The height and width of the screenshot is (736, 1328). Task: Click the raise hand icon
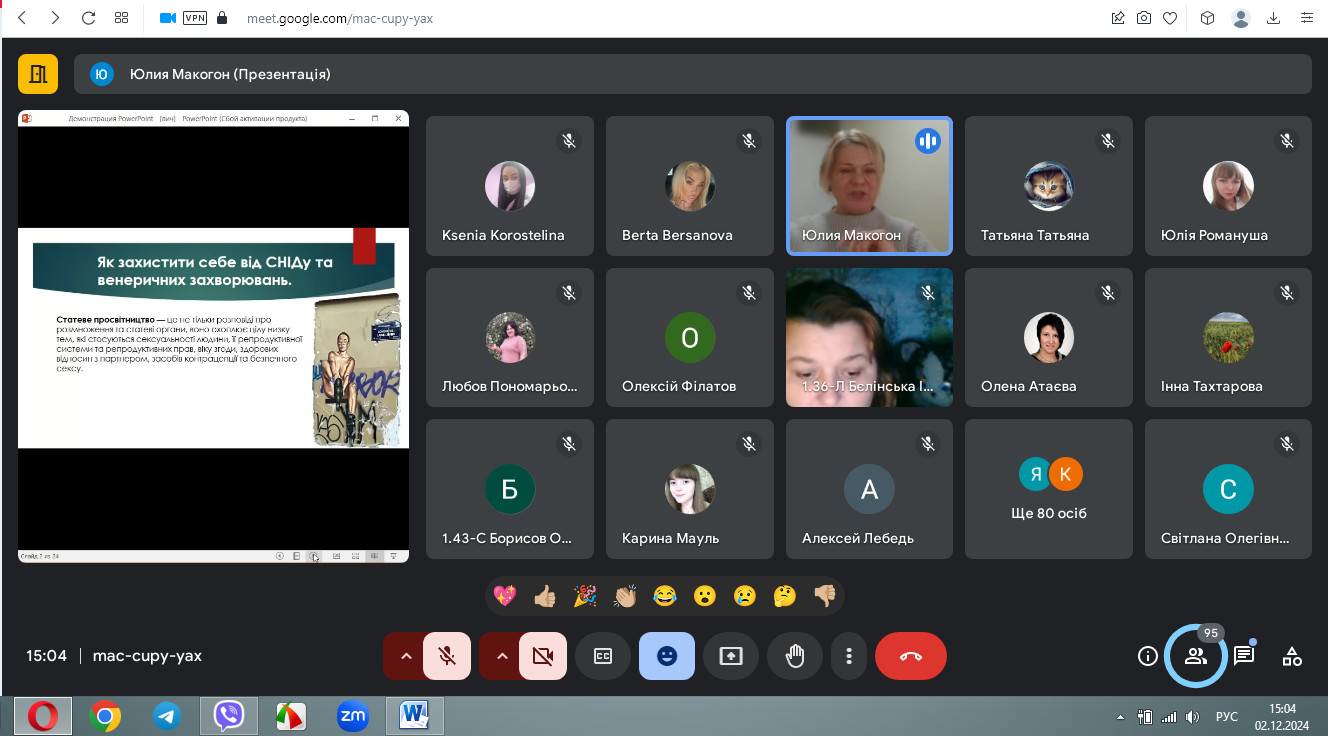point(795,656)
